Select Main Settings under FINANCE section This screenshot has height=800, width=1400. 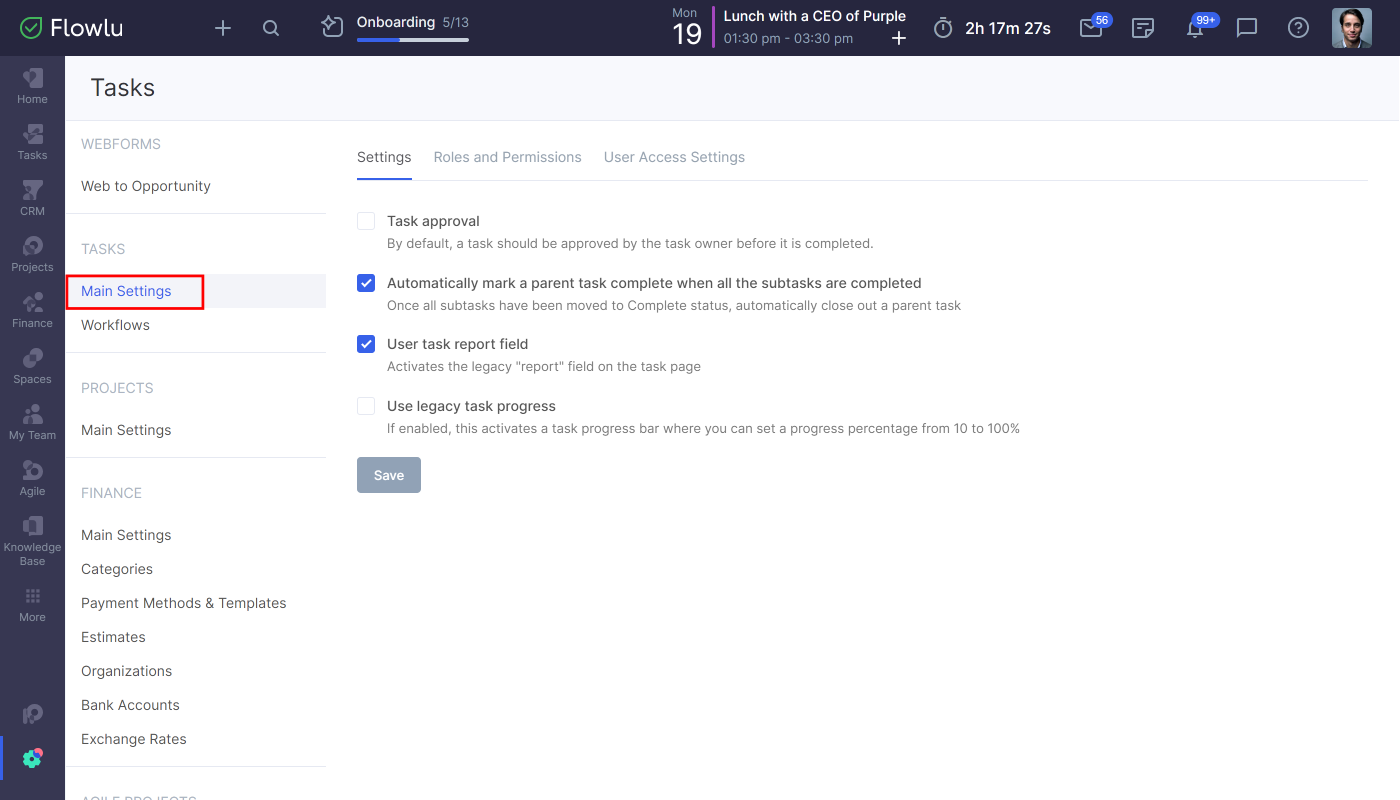tap(126, 535)
